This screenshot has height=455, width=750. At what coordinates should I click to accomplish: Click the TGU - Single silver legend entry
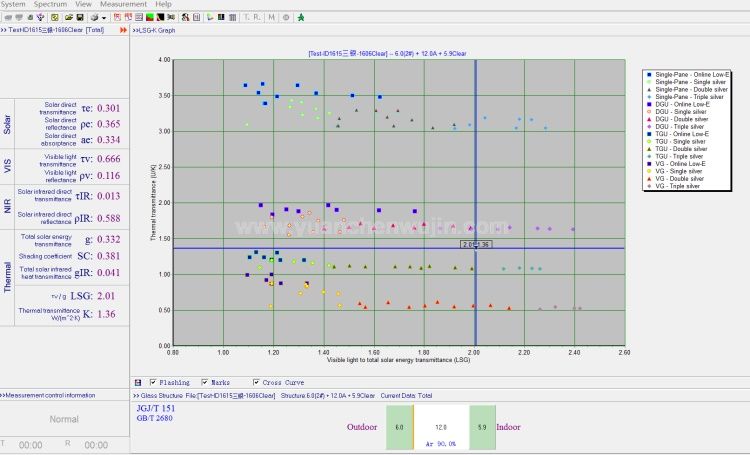point(676,141)
